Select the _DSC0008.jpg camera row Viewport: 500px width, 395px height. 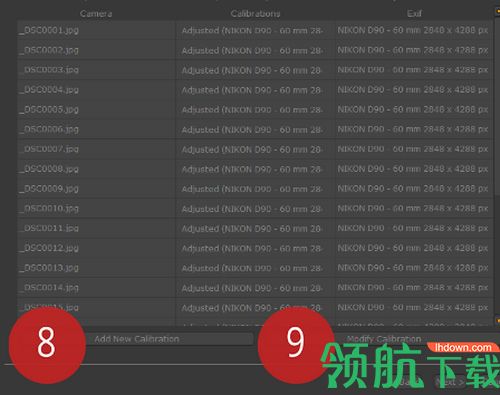click(96, 169)
